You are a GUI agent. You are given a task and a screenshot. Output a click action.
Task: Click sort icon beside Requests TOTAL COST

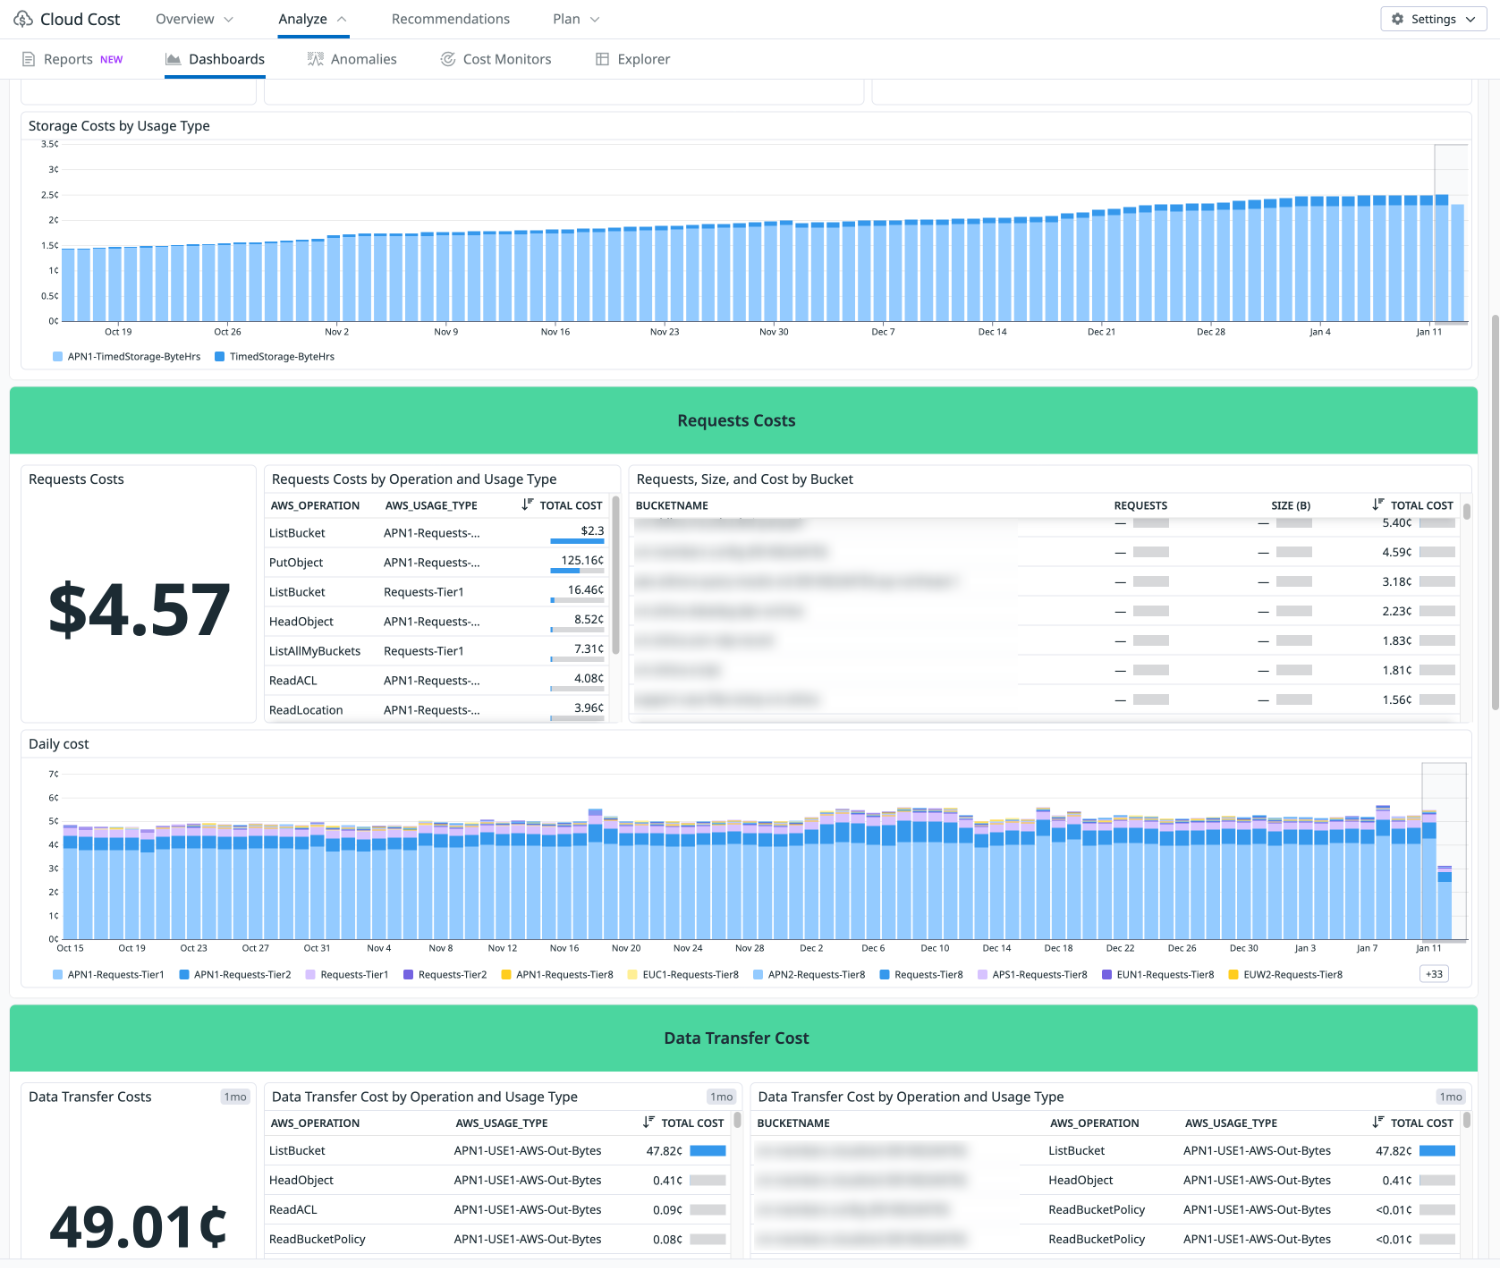527,505
